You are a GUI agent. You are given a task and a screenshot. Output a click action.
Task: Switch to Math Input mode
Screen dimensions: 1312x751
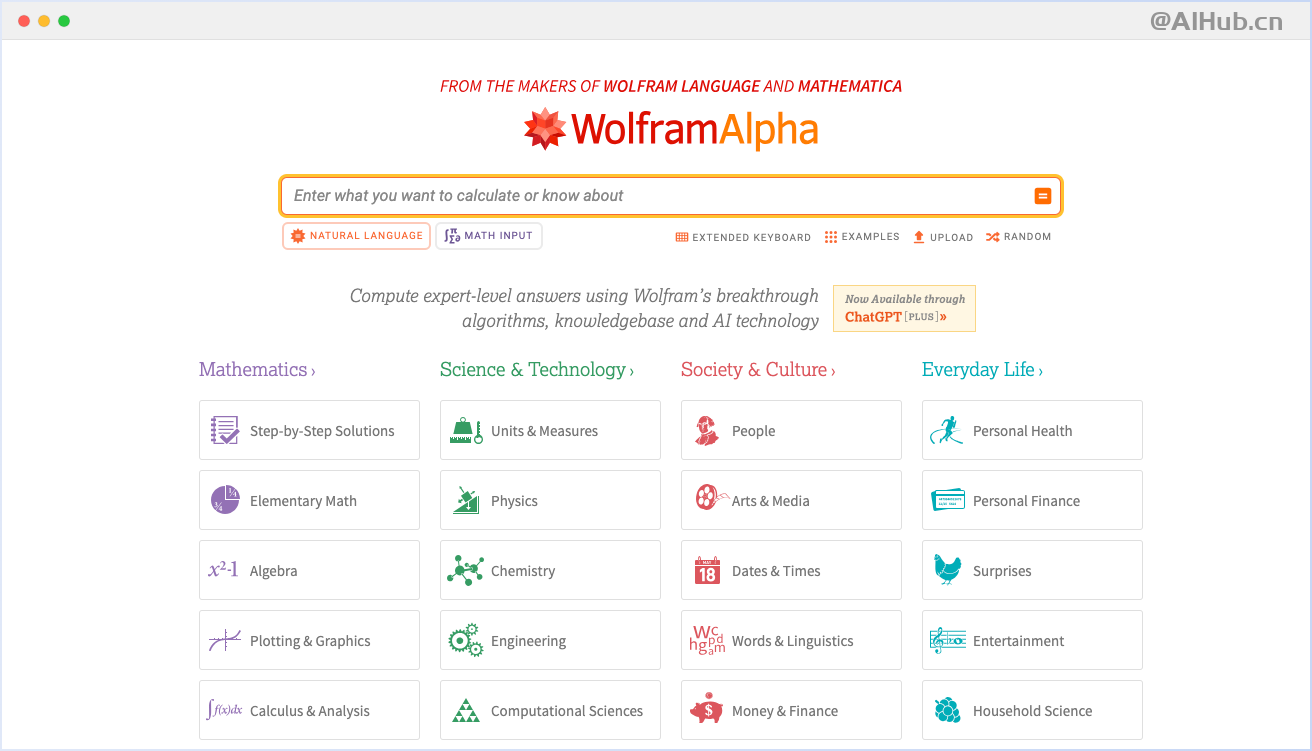[489, 236]
